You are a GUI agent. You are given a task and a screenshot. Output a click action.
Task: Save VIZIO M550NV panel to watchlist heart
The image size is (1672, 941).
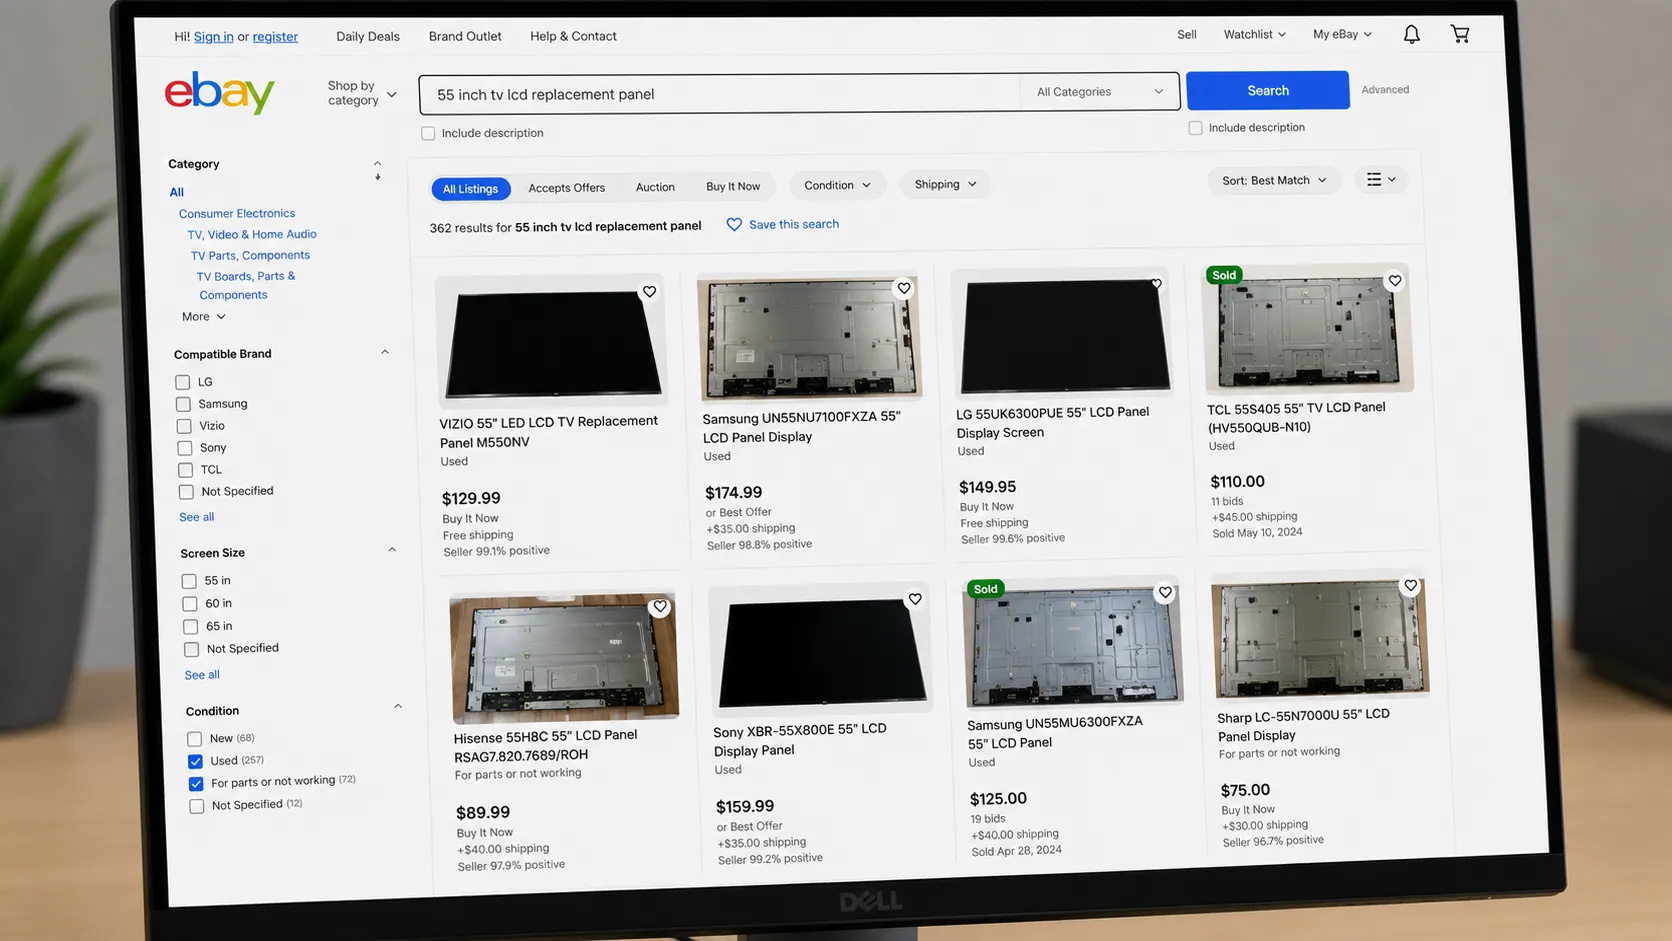click(x=649, y=292)
